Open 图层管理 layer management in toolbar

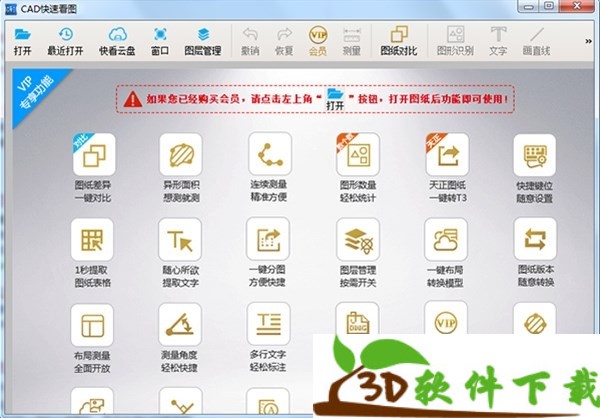click(x=203, y=41)
